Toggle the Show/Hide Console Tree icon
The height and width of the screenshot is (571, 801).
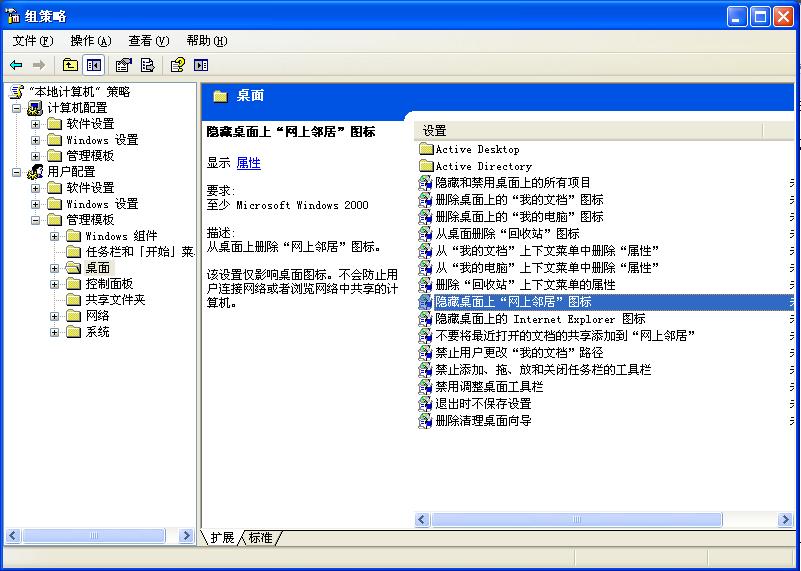coord(94,65)
